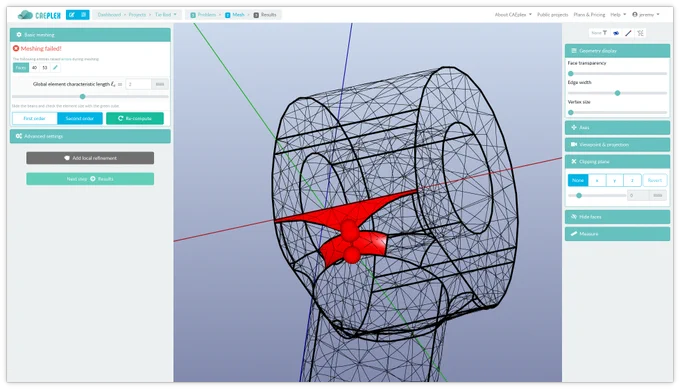The width and height of the screenshot is (680, 389).
Task: Adjust the Vertex size slider
Action: pyautogui.click(x=571, y=113)
